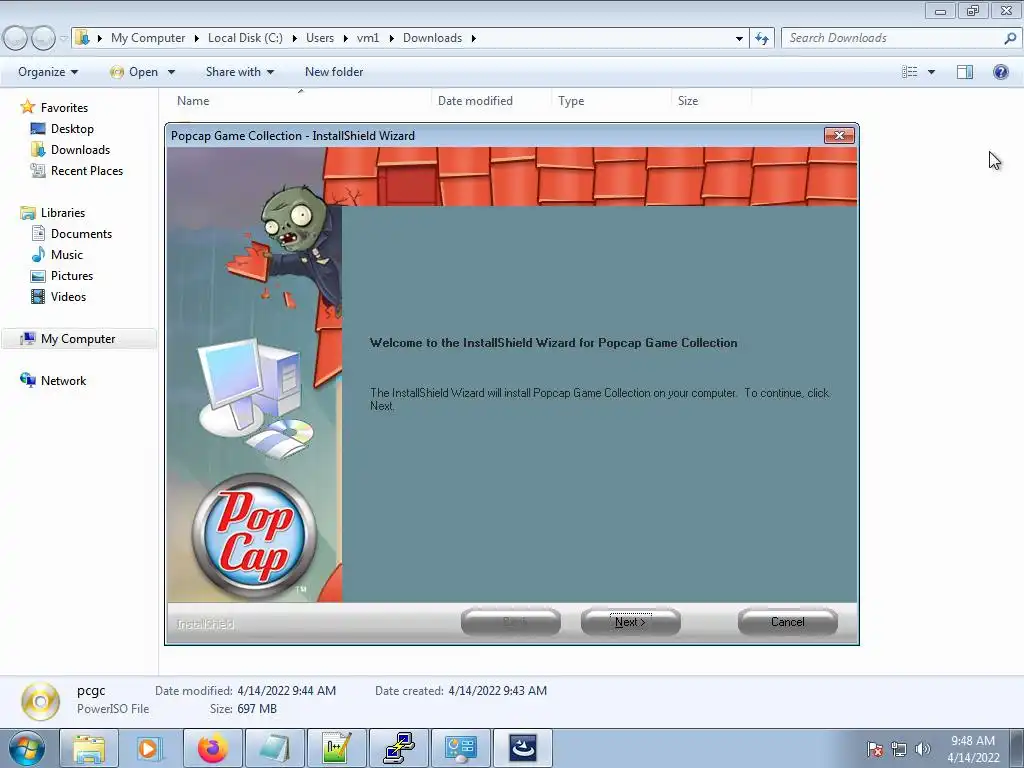Select Network in the navigation pane
1024x768 pixels.
click(x=63, y=380)
